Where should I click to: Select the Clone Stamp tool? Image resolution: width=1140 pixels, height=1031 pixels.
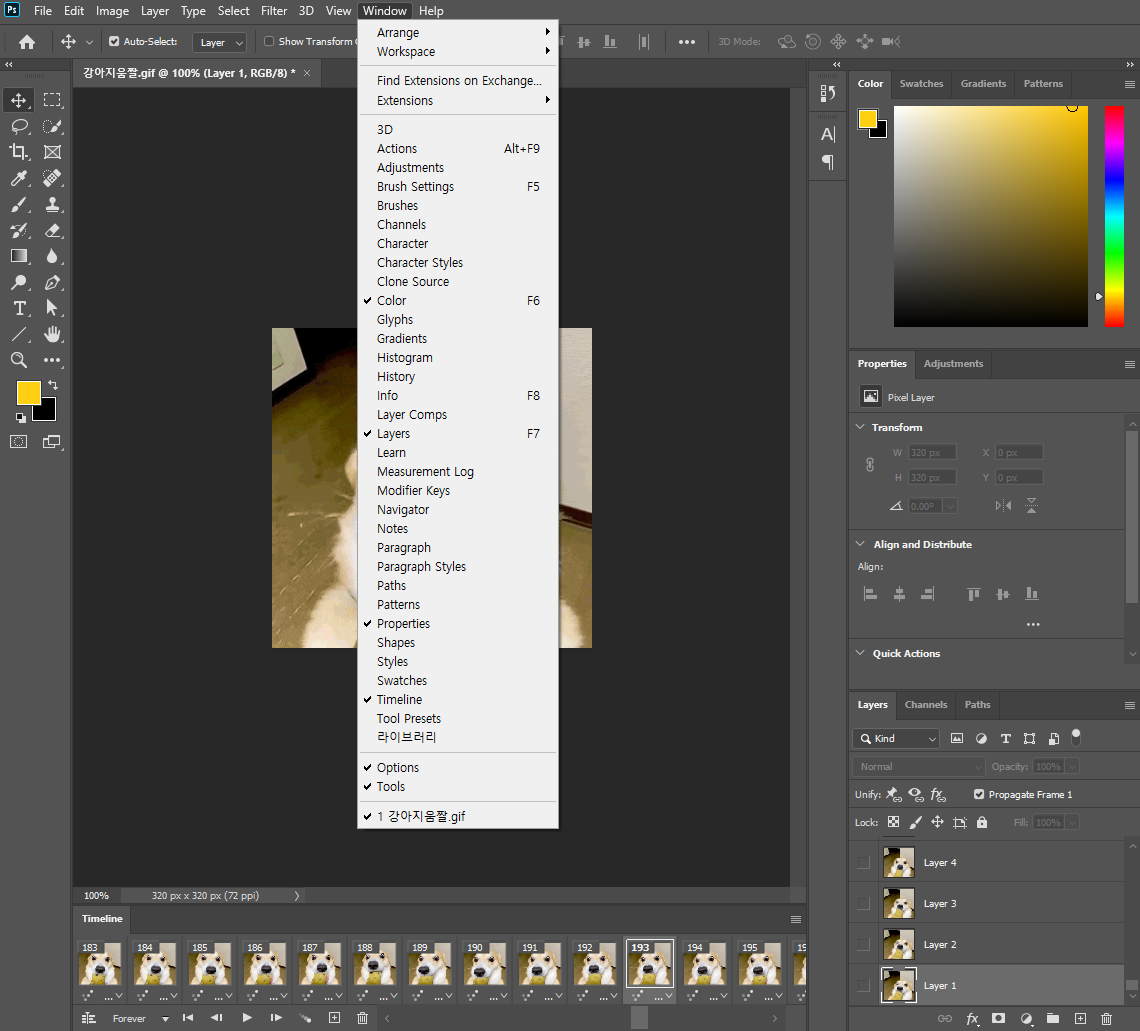(52, 204)
